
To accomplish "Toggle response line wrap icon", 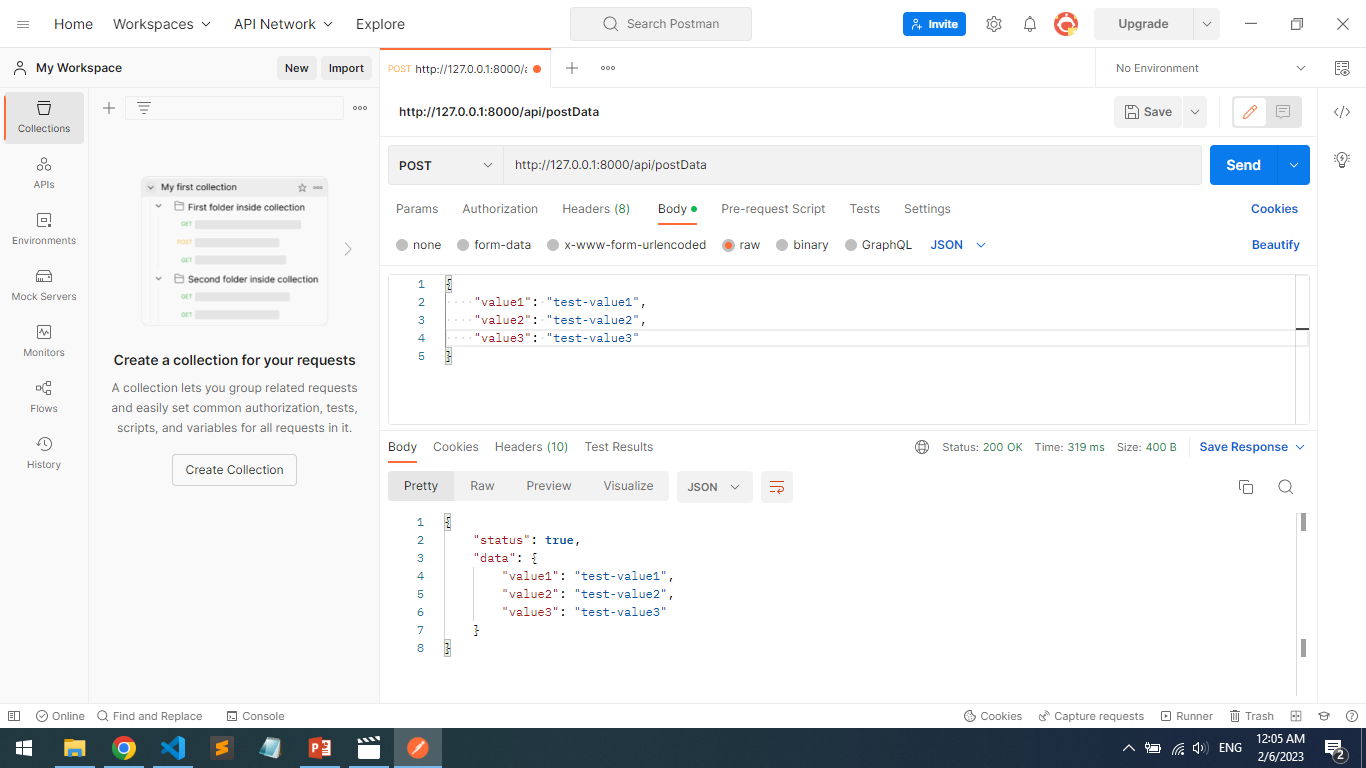I will (777, 487).
